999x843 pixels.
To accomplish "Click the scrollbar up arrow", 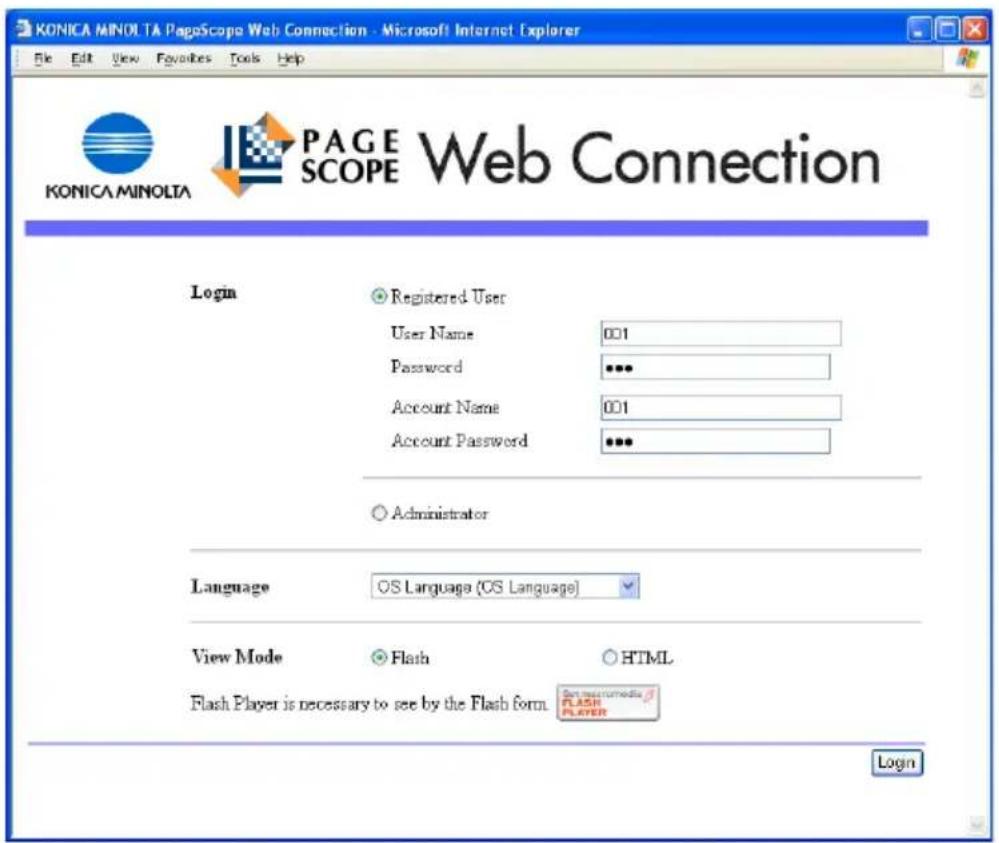I will tap(976, 88).
